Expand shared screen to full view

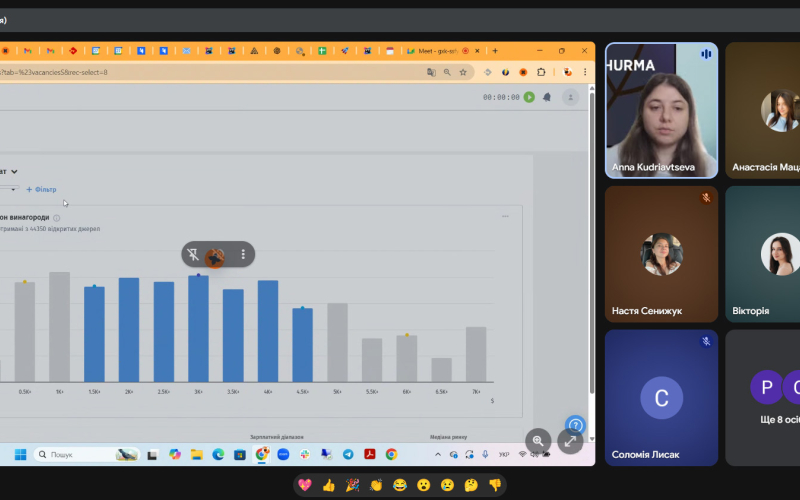click(570, 441)
